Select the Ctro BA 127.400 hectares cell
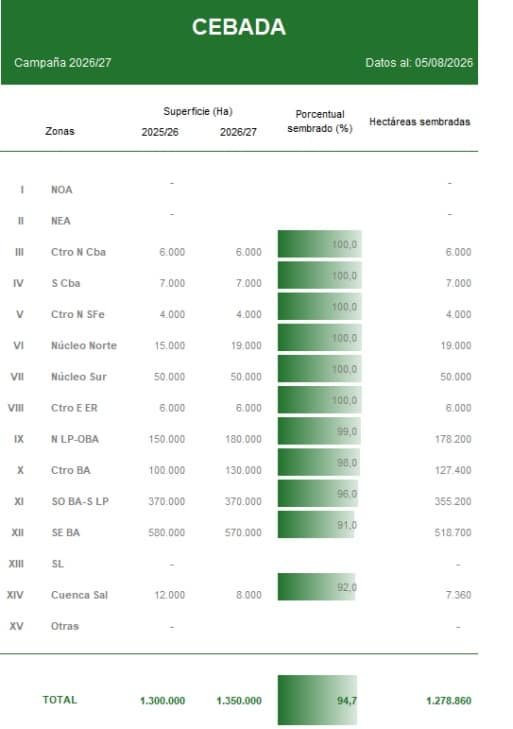 453,470
